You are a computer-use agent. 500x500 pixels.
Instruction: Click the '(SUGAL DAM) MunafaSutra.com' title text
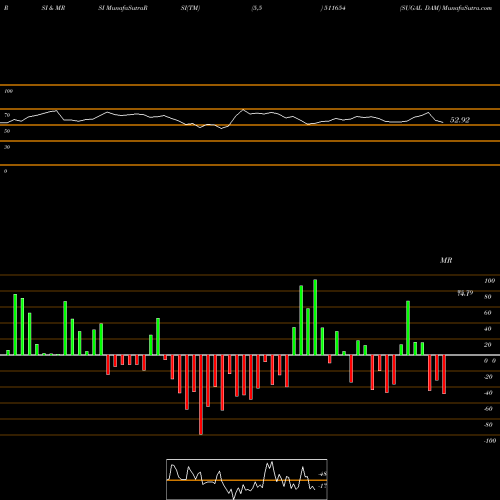[x=446, y=8]
